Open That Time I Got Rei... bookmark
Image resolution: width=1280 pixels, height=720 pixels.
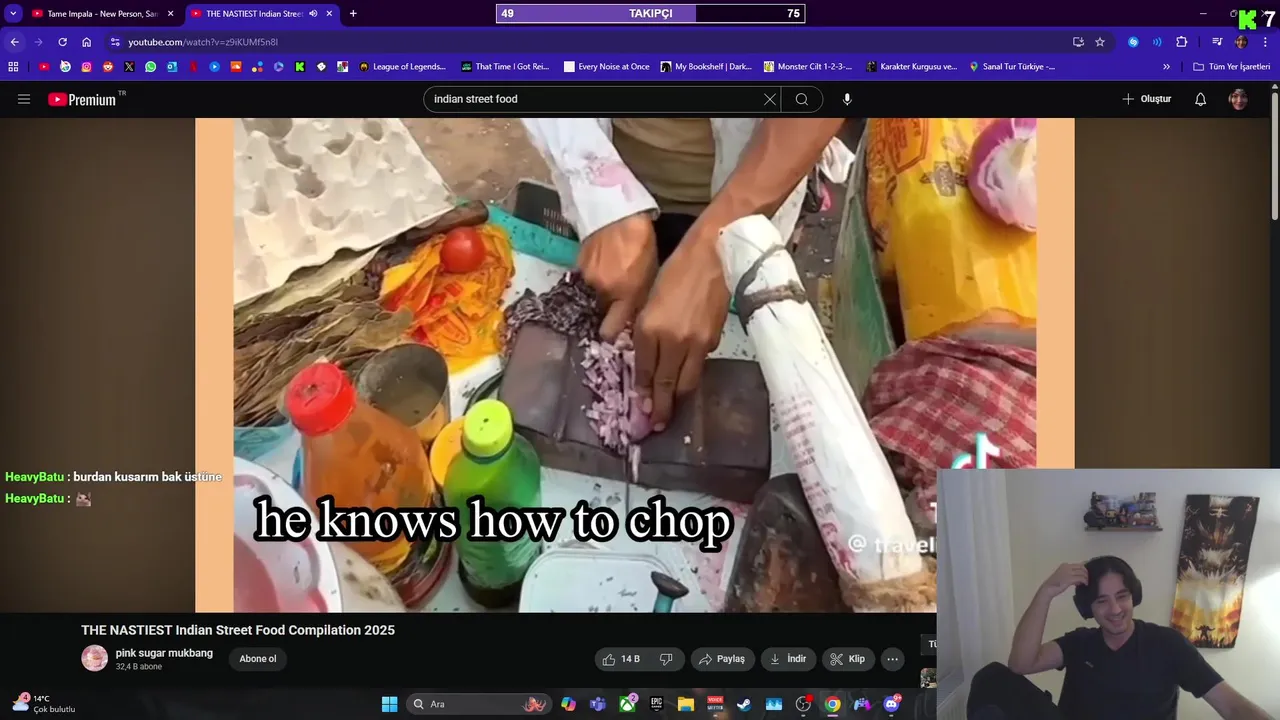[x=505, y=67]
